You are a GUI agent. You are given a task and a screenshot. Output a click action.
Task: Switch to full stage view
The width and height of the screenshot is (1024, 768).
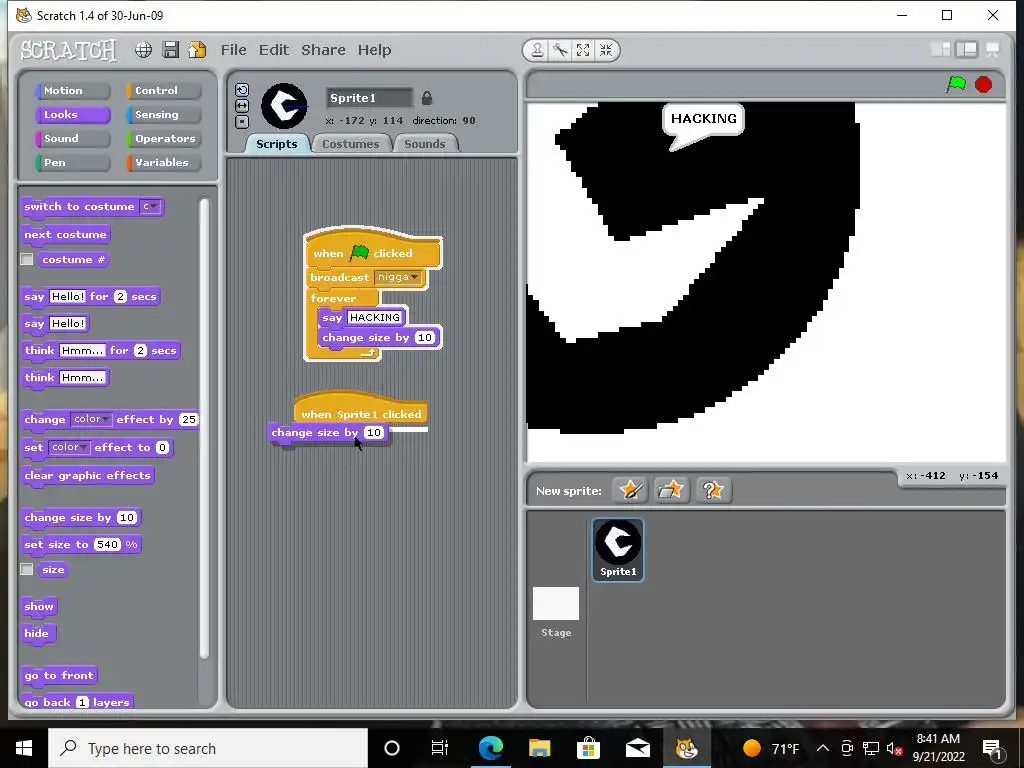(x=967, y=50)
